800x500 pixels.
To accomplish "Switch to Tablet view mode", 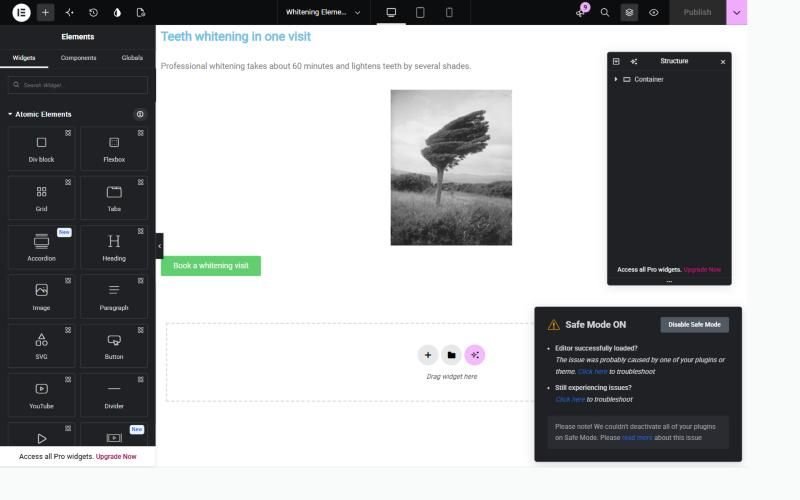I will point(420,12).
